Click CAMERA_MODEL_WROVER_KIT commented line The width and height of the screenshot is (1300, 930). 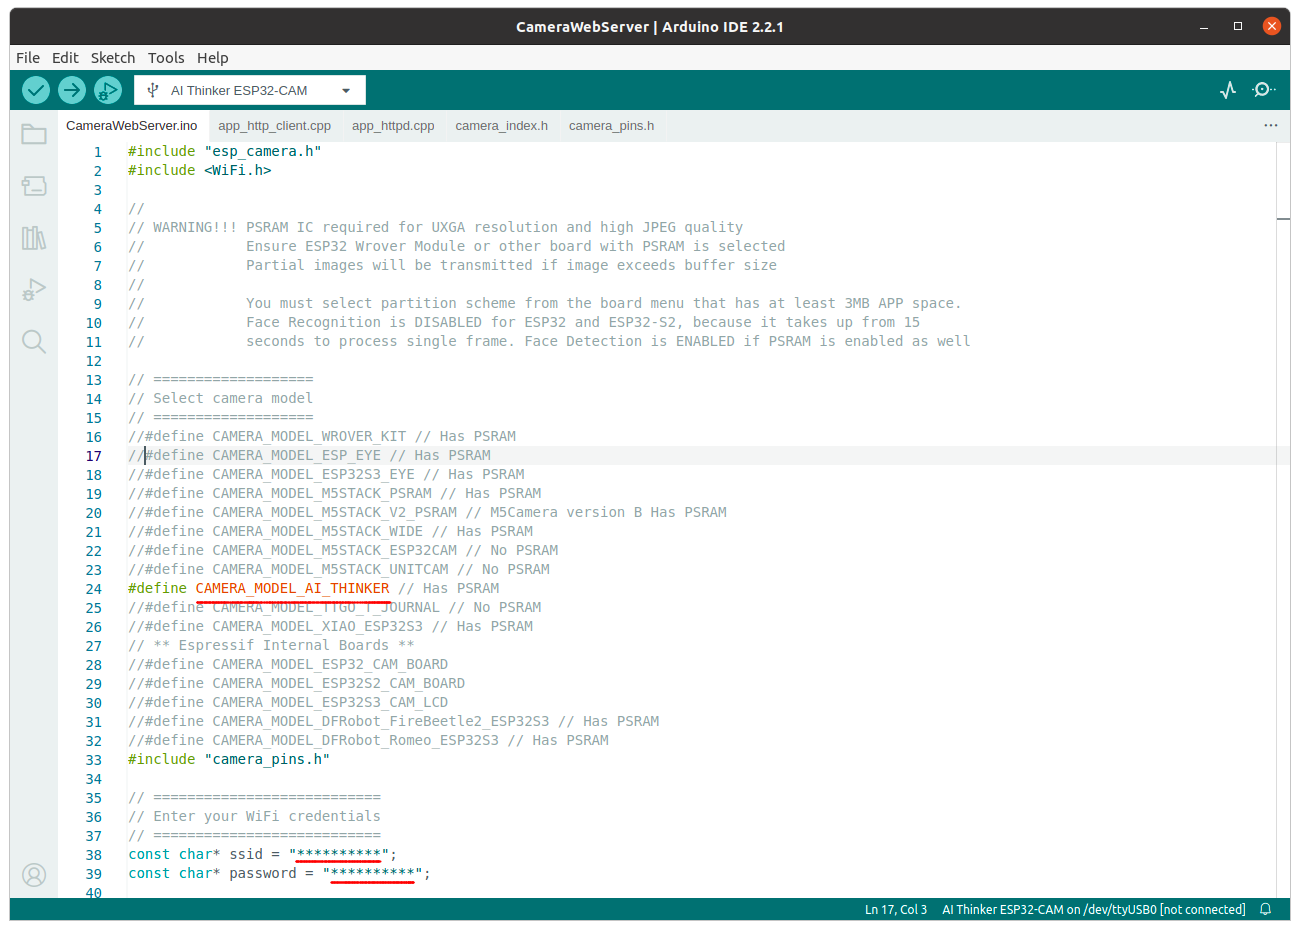pos(322,436)
